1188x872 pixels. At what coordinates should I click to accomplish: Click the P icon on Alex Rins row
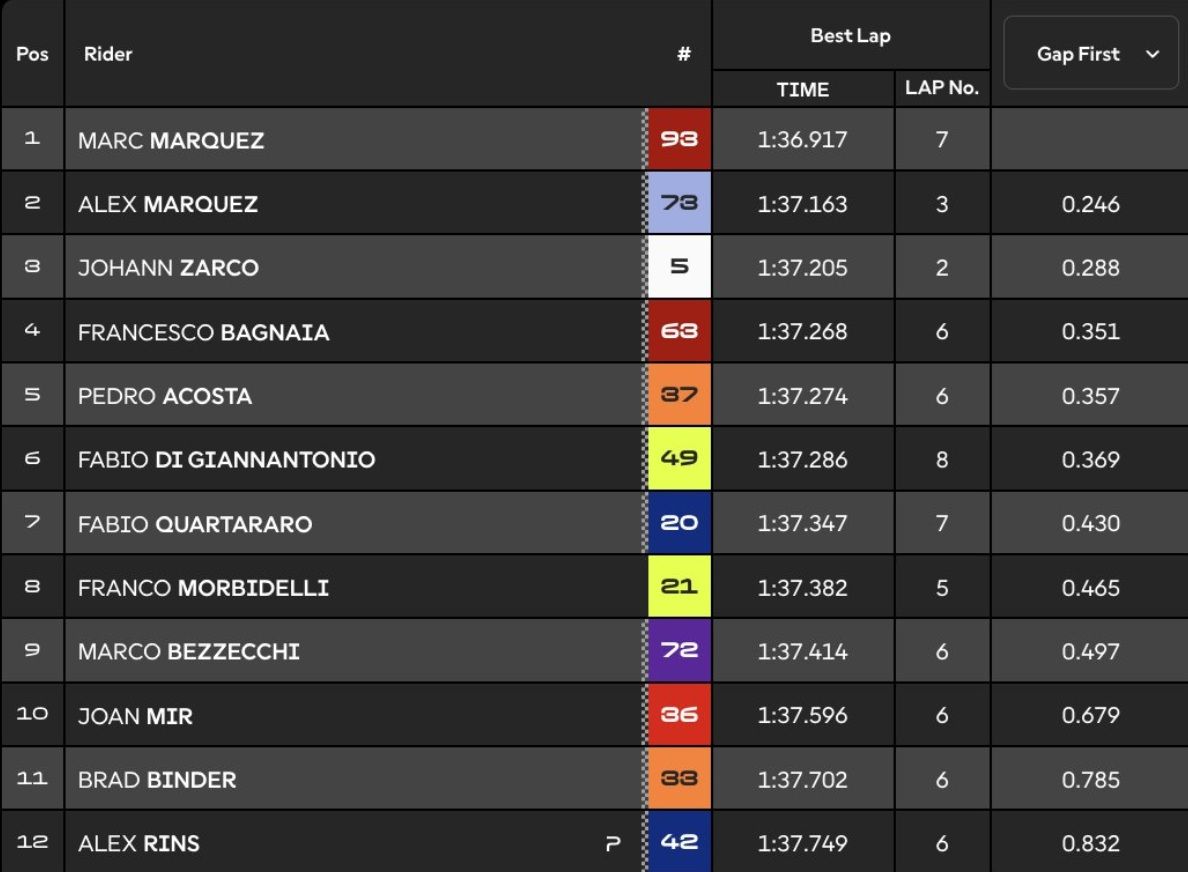(x=613, y=843)
